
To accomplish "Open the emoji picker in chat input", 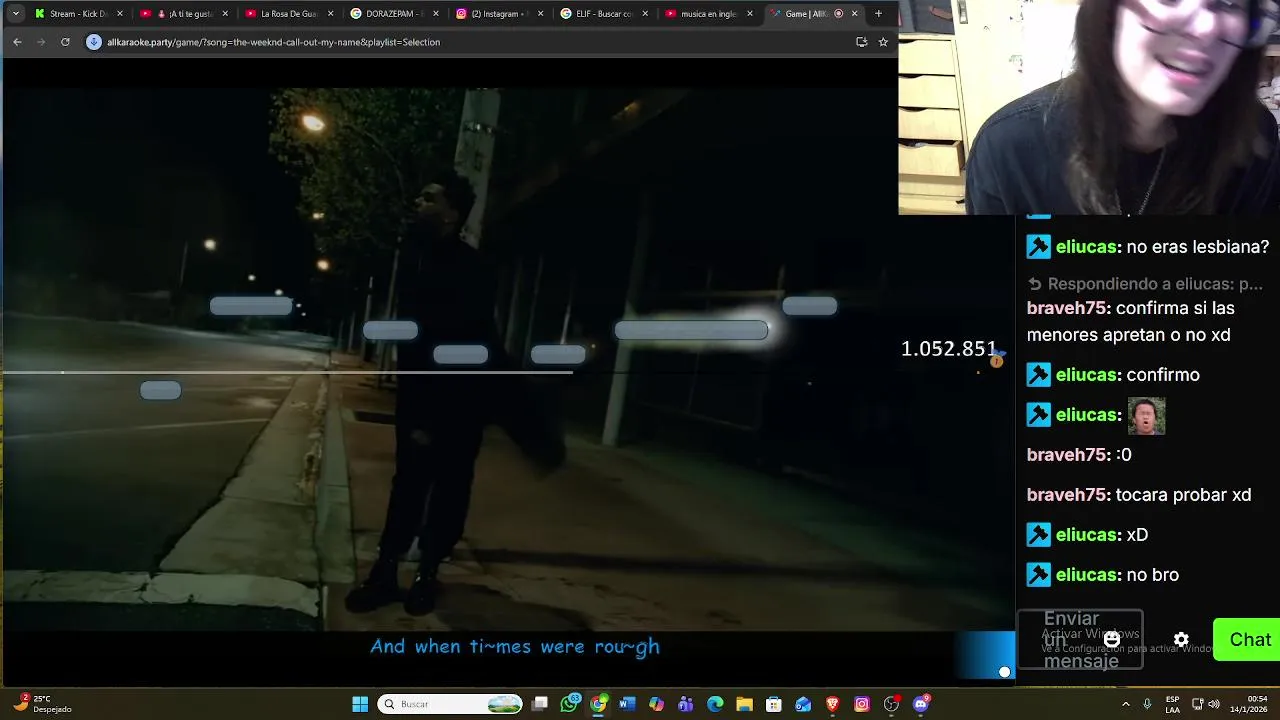I will coord(1112,640).
